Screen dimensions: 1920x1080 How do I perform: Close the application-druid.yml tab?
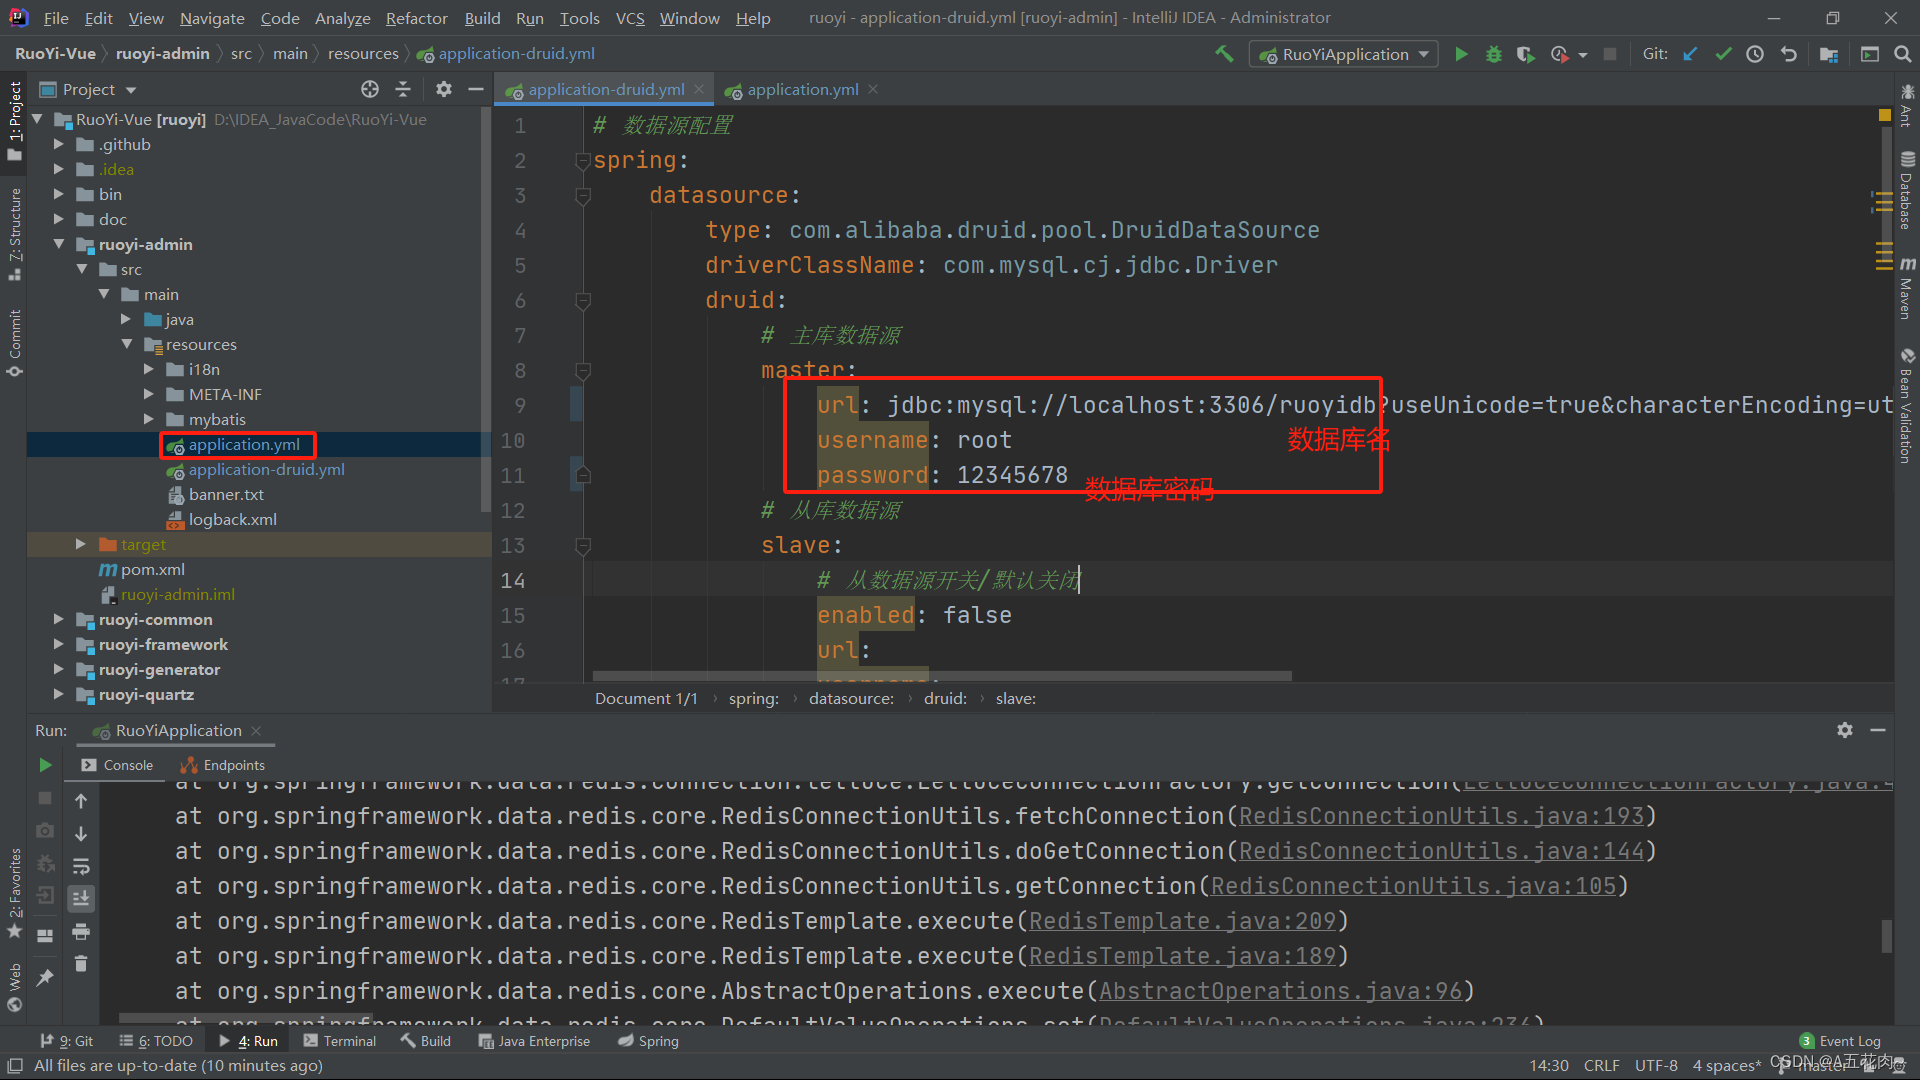(699, 89)
